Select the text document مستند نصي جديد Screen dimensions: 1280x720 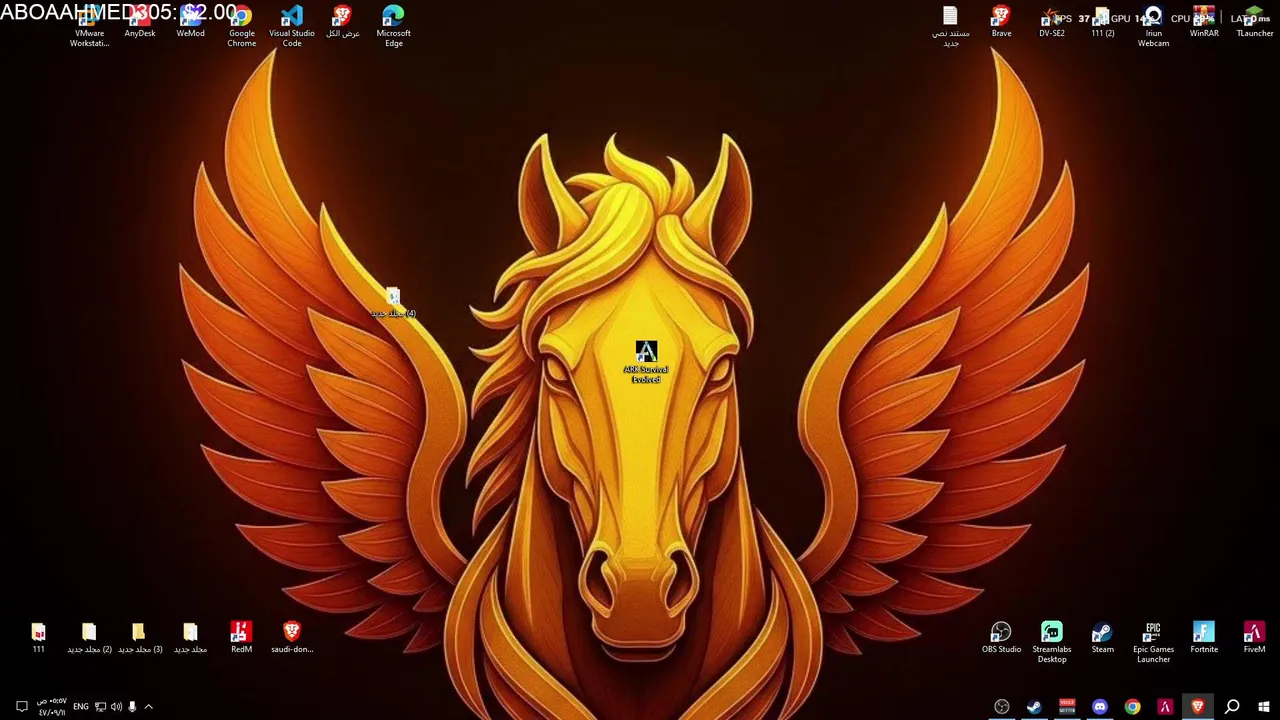click(950, 27)
